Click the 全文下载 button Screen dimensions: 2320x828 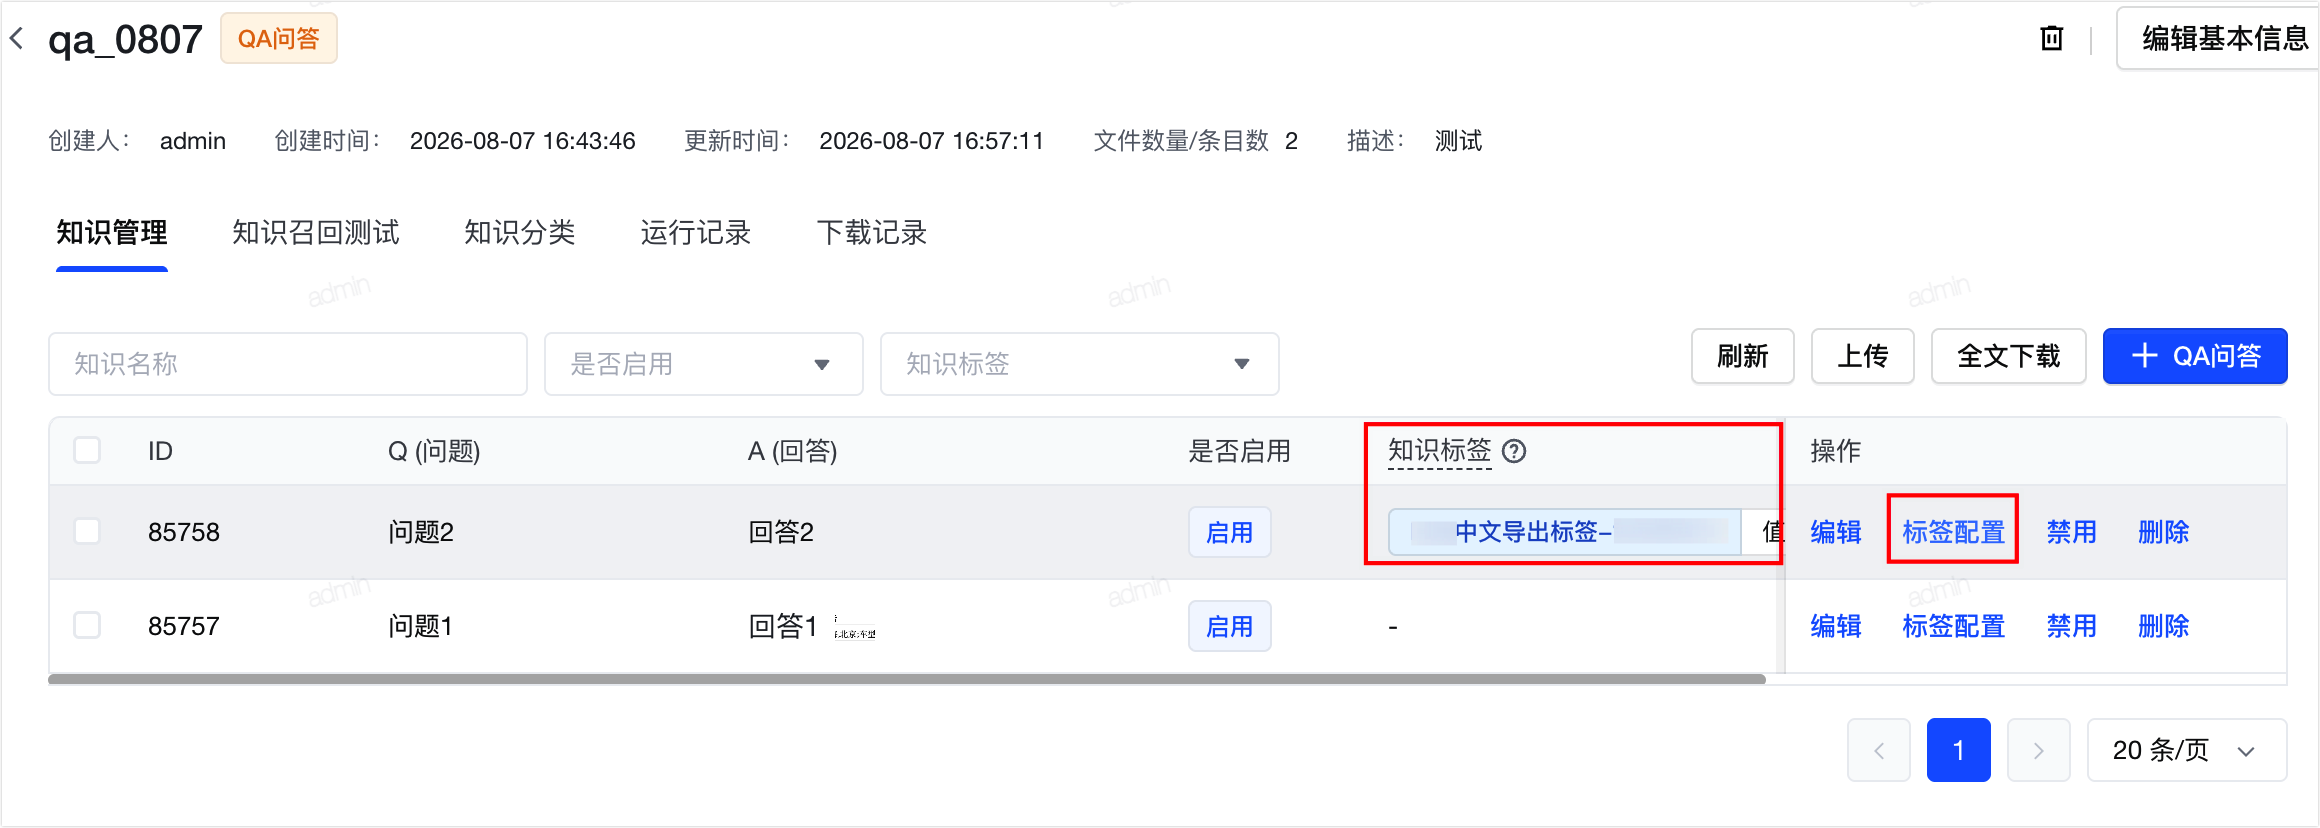click(x=2009, y=356)
